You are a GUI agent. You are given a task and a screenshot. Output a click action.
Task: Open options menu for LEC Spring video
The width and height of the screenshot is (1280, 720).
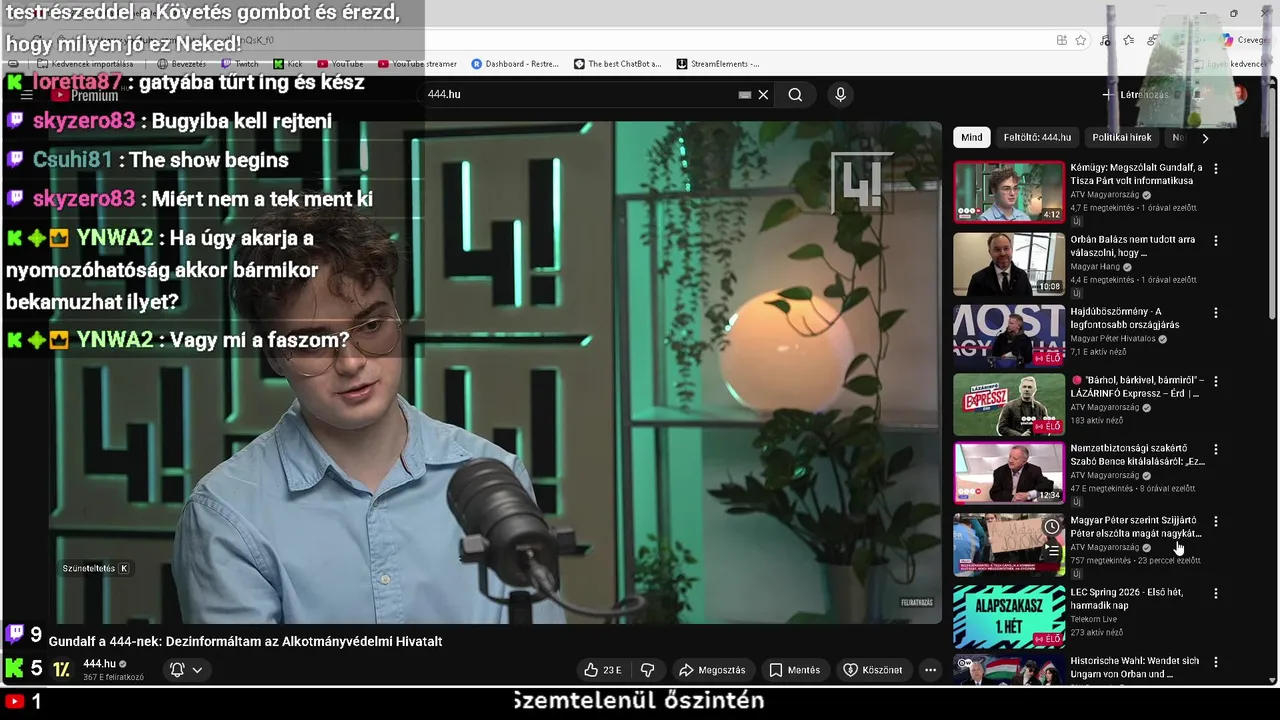[1216, 594]
